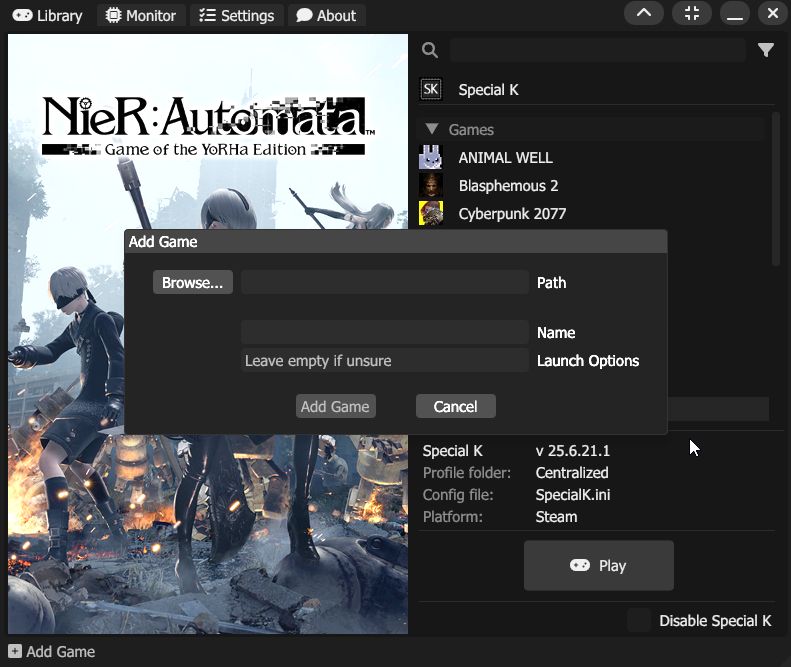Click the shrink window mode icon
Image resolution: width=791 pixels, height=667 pixels.
click(692, 13)
